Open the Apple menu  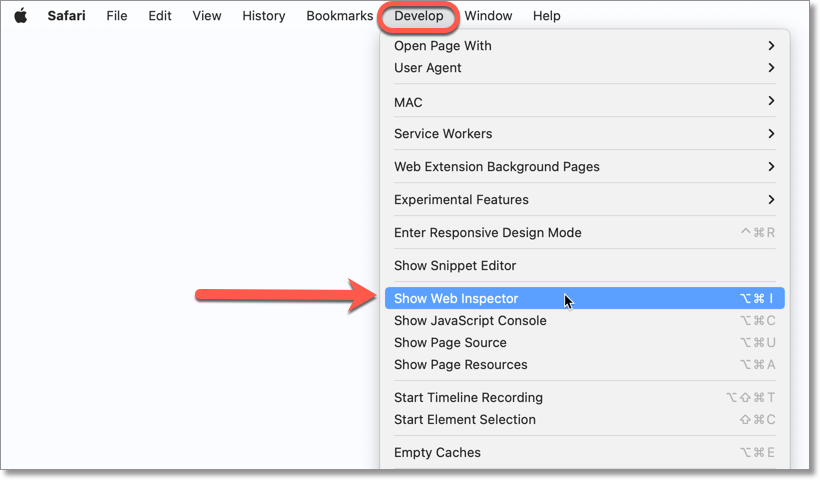[x=20, y=16]
